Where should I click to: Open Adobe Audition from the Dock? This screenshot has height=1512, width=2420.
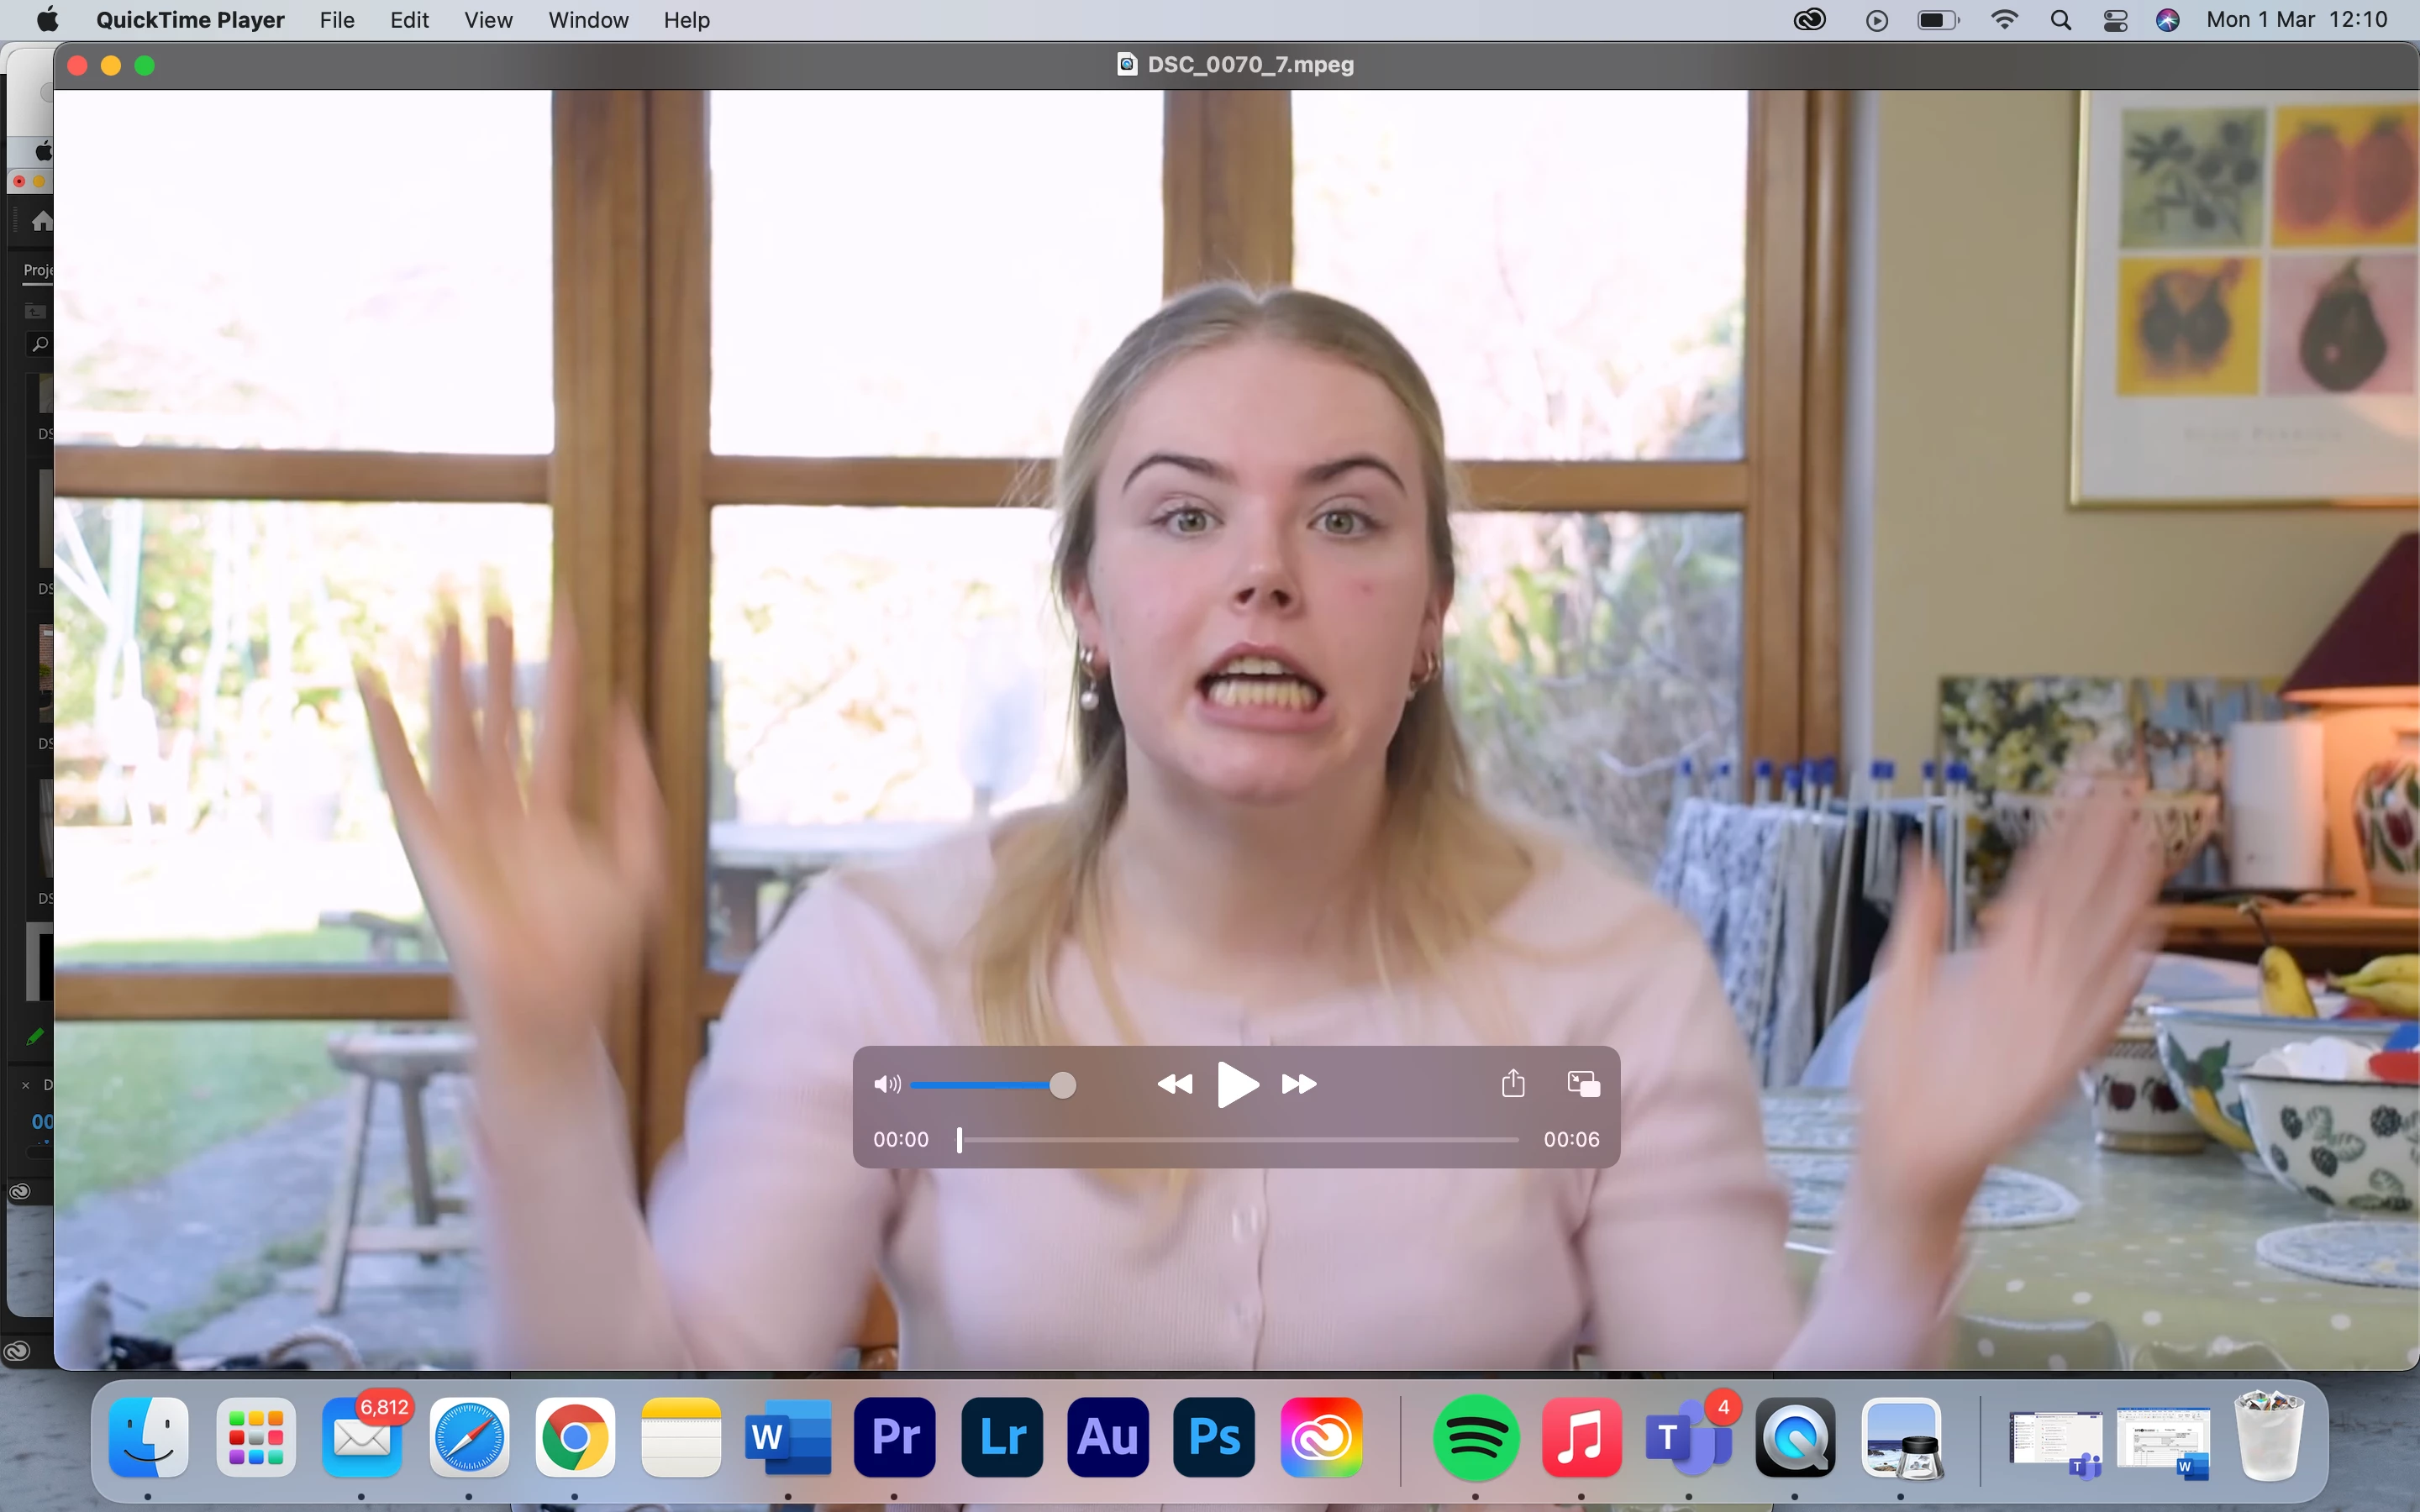1108,1437
